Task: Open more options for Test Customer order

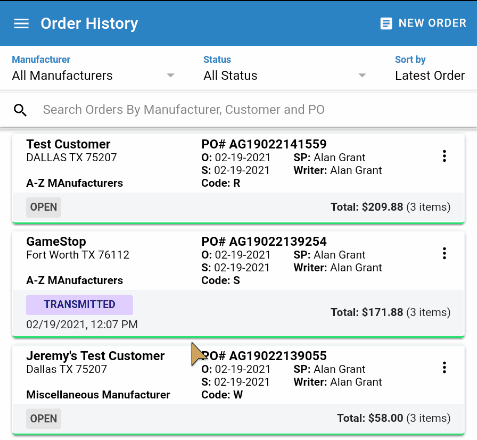Action: [444, 156]
